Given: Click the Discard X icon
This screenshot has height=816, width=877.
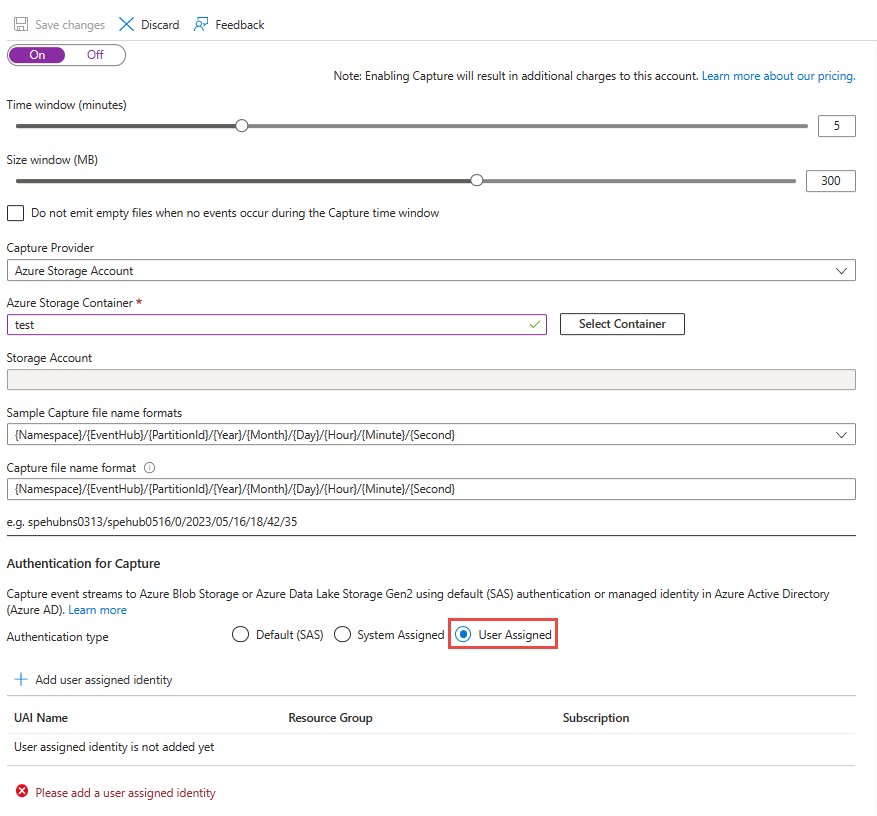Looking at the screenshot, I should 126,24.
